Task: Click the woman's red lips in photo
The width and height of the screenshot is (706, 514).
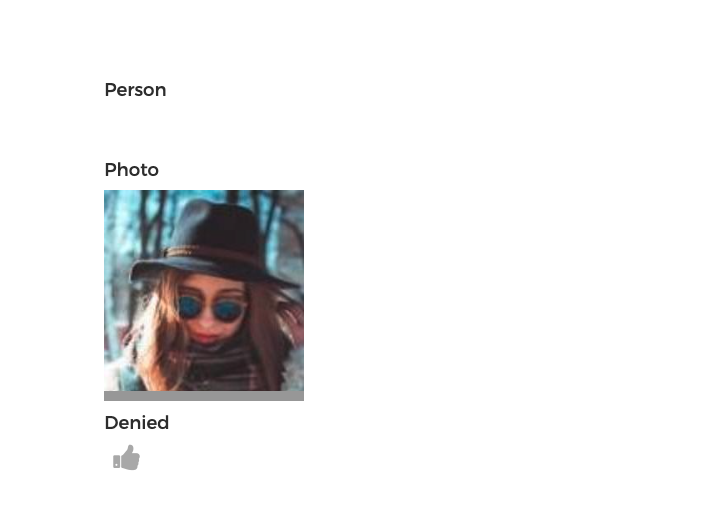Action: point(205,337)
